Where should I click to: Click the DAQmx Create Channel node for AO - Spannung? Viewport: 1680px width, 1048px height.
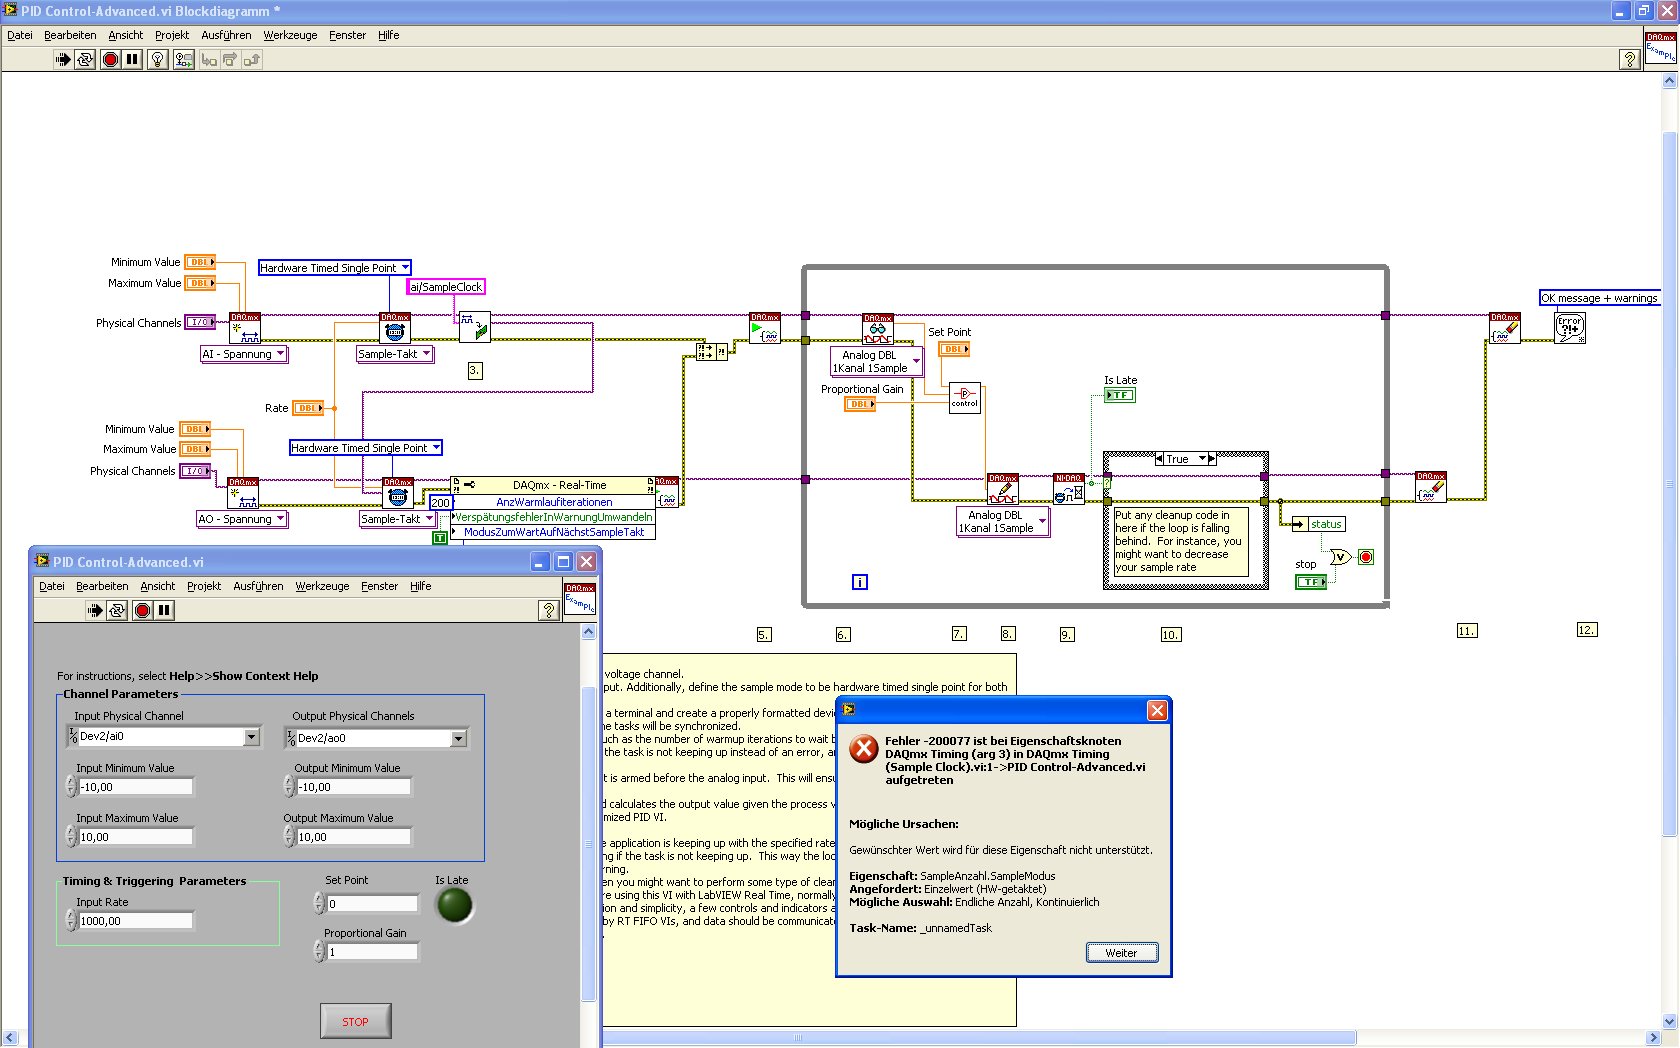[243, 493]
